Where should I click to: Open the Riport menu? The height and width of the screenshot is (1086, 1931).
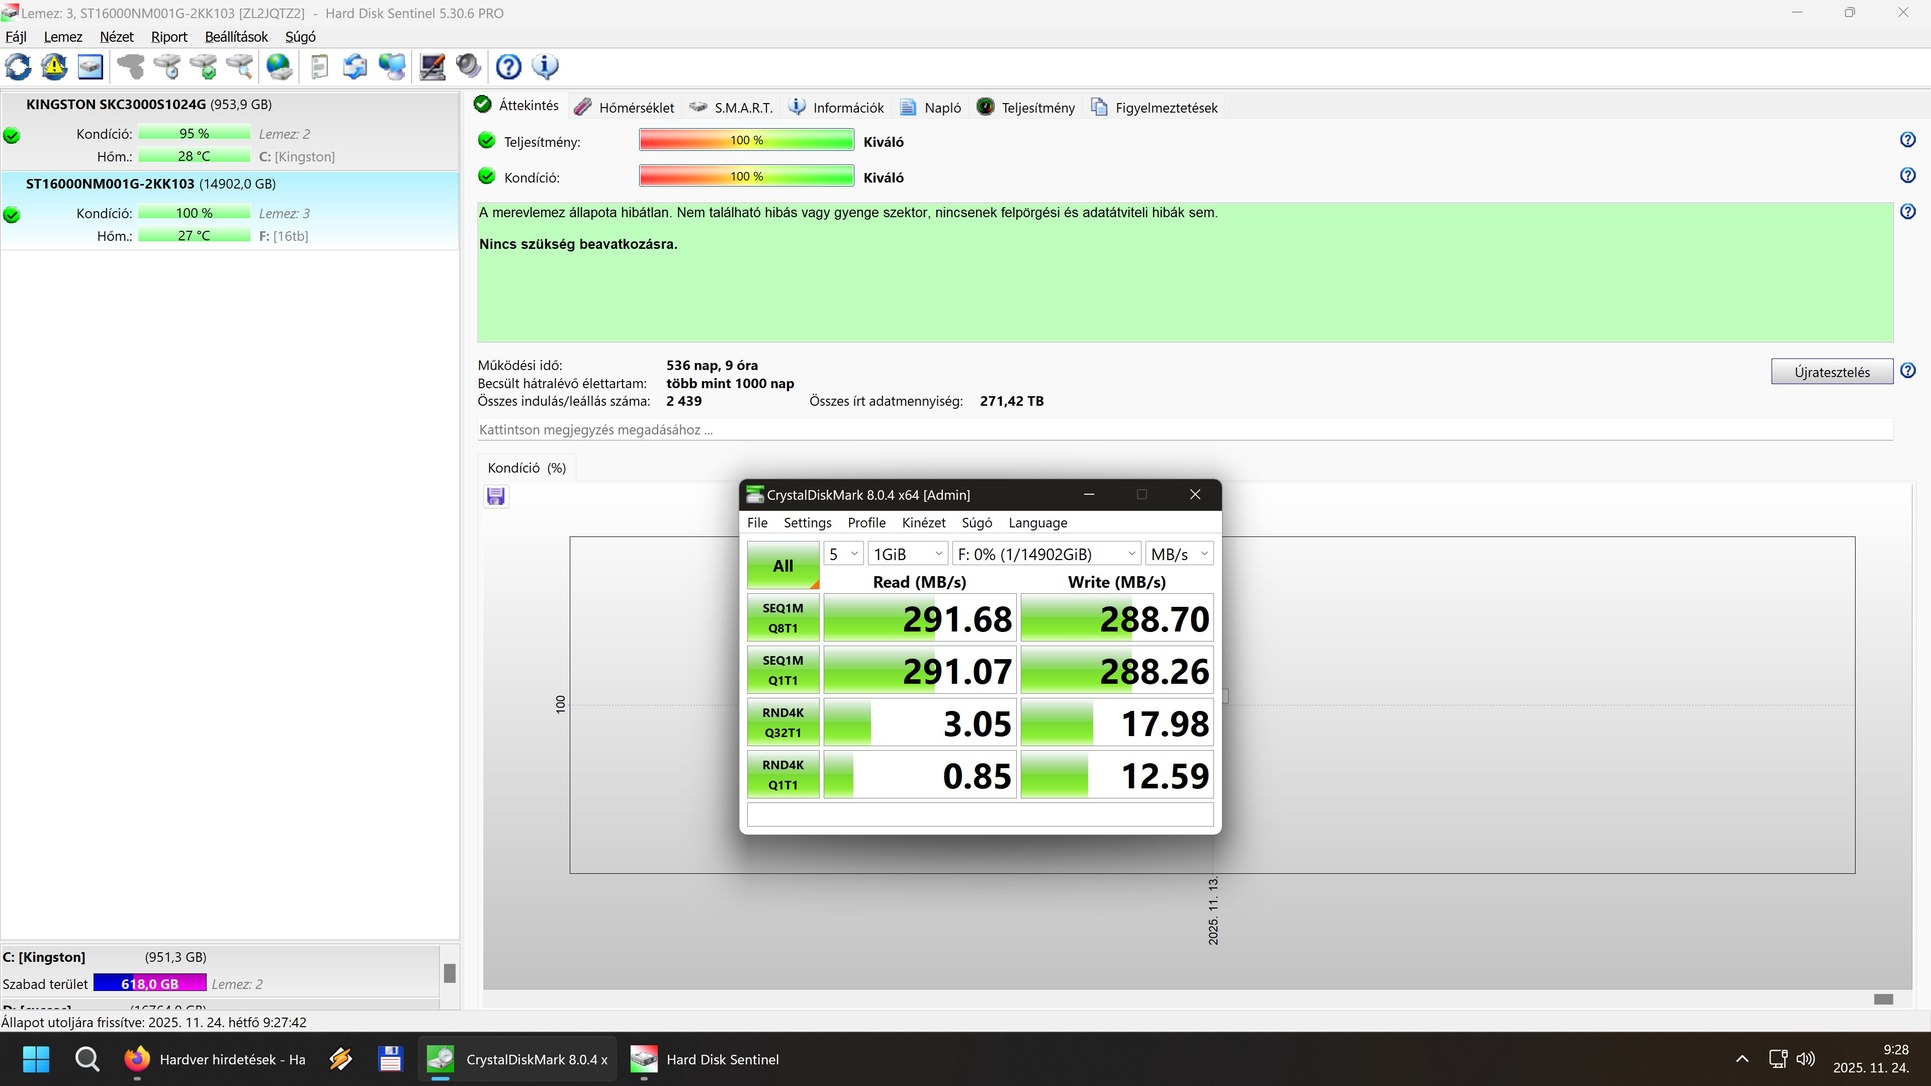pyautogui.click(x=168, y=37)
